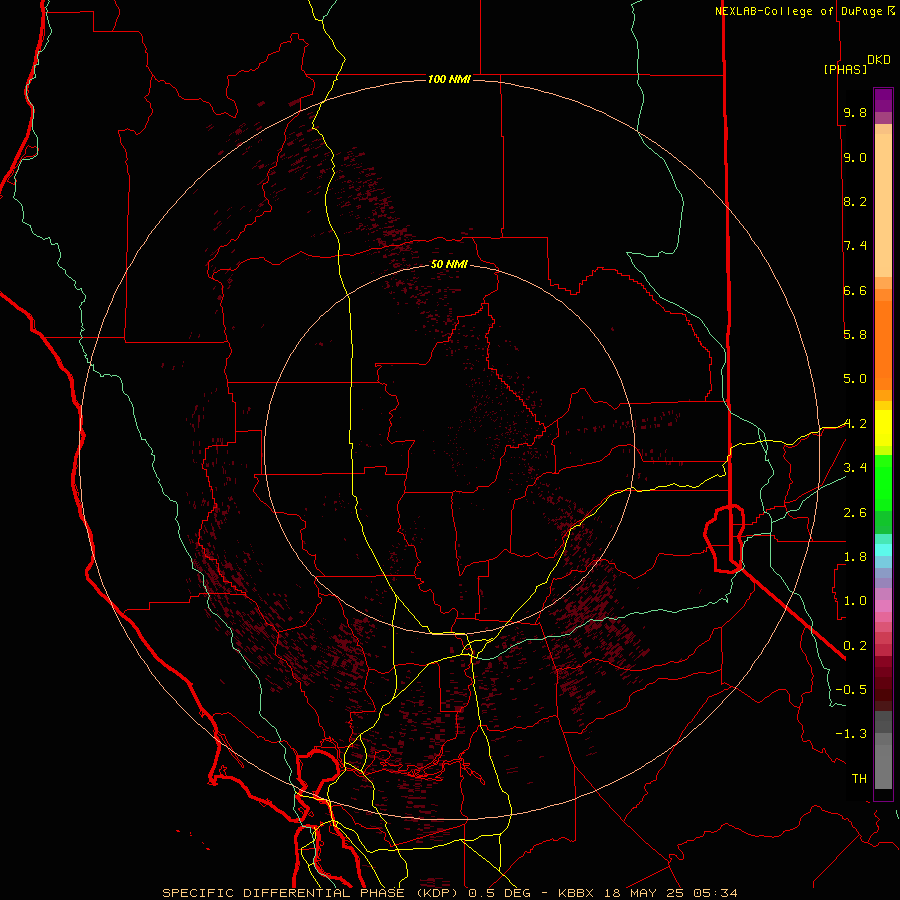Select the 6.6 value on the KDP scale
This screenshot has width=900, height=900.
pos(855,290)
